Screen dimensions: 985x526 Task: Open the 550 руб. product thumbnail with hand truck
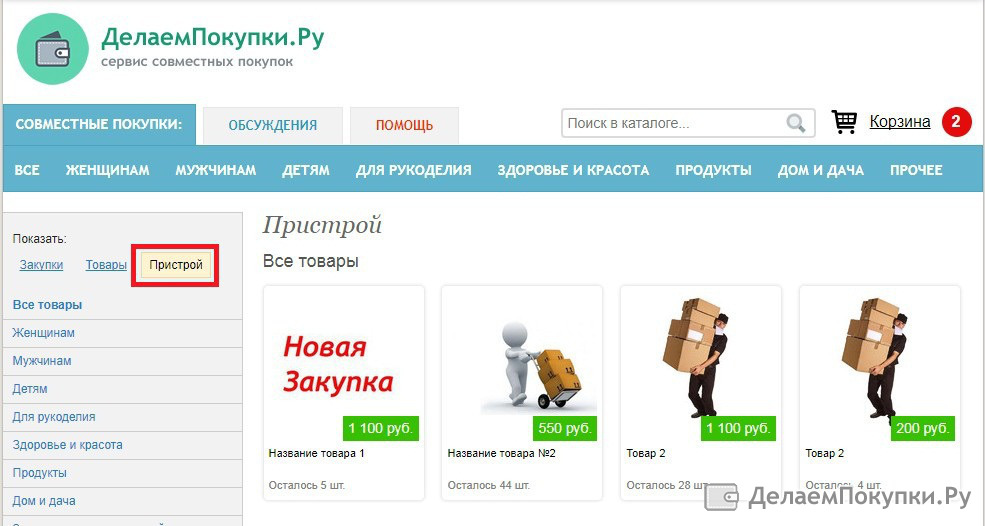tap(522, 363)
